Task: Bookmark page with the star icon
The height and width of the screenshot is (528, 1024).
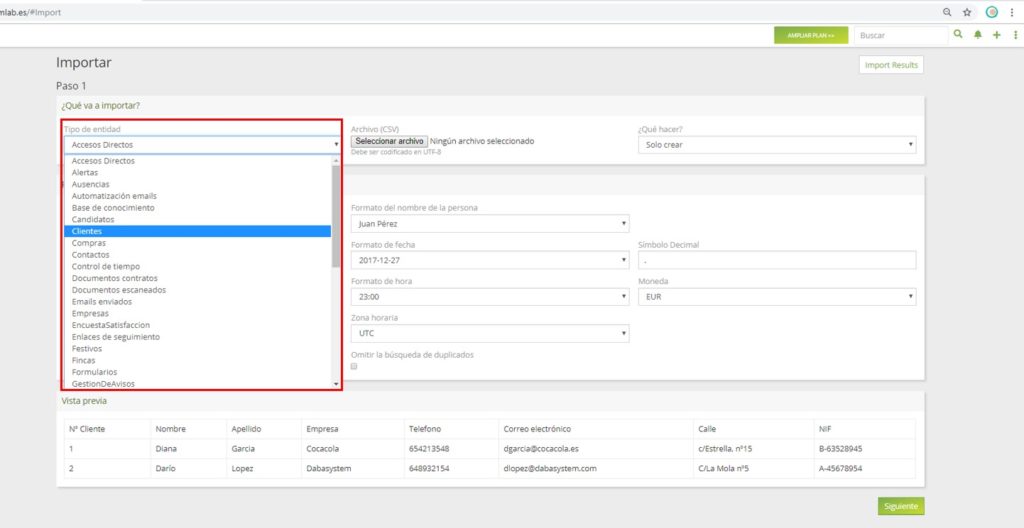Action: point(967,12)
